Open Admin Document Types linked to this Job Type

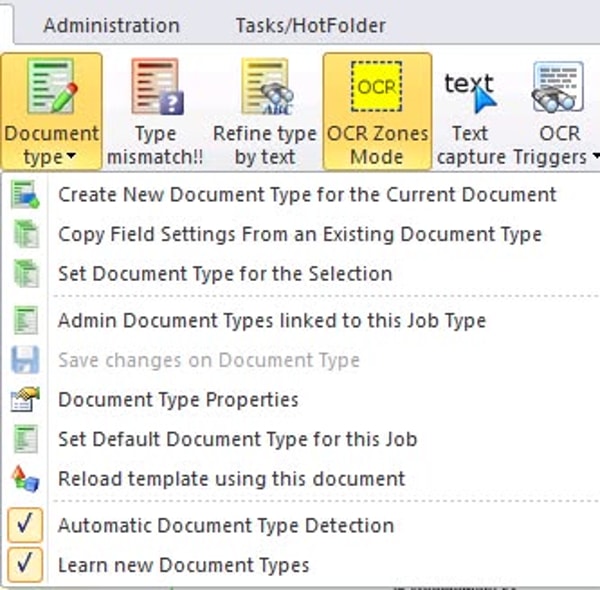tap(272, 320)
